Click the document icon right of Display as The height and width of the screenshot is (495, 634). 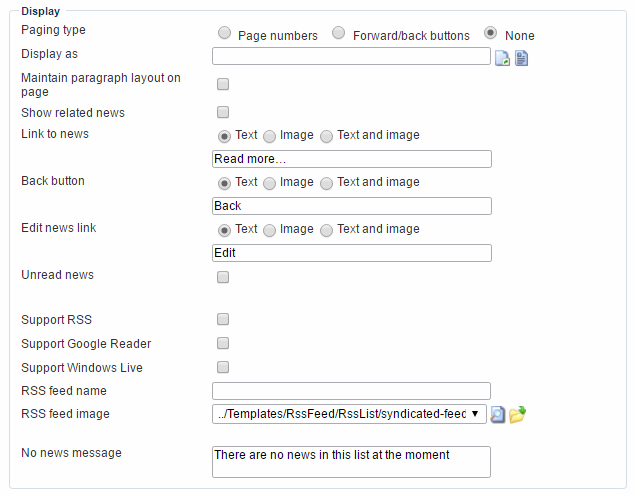pos(521,58)
